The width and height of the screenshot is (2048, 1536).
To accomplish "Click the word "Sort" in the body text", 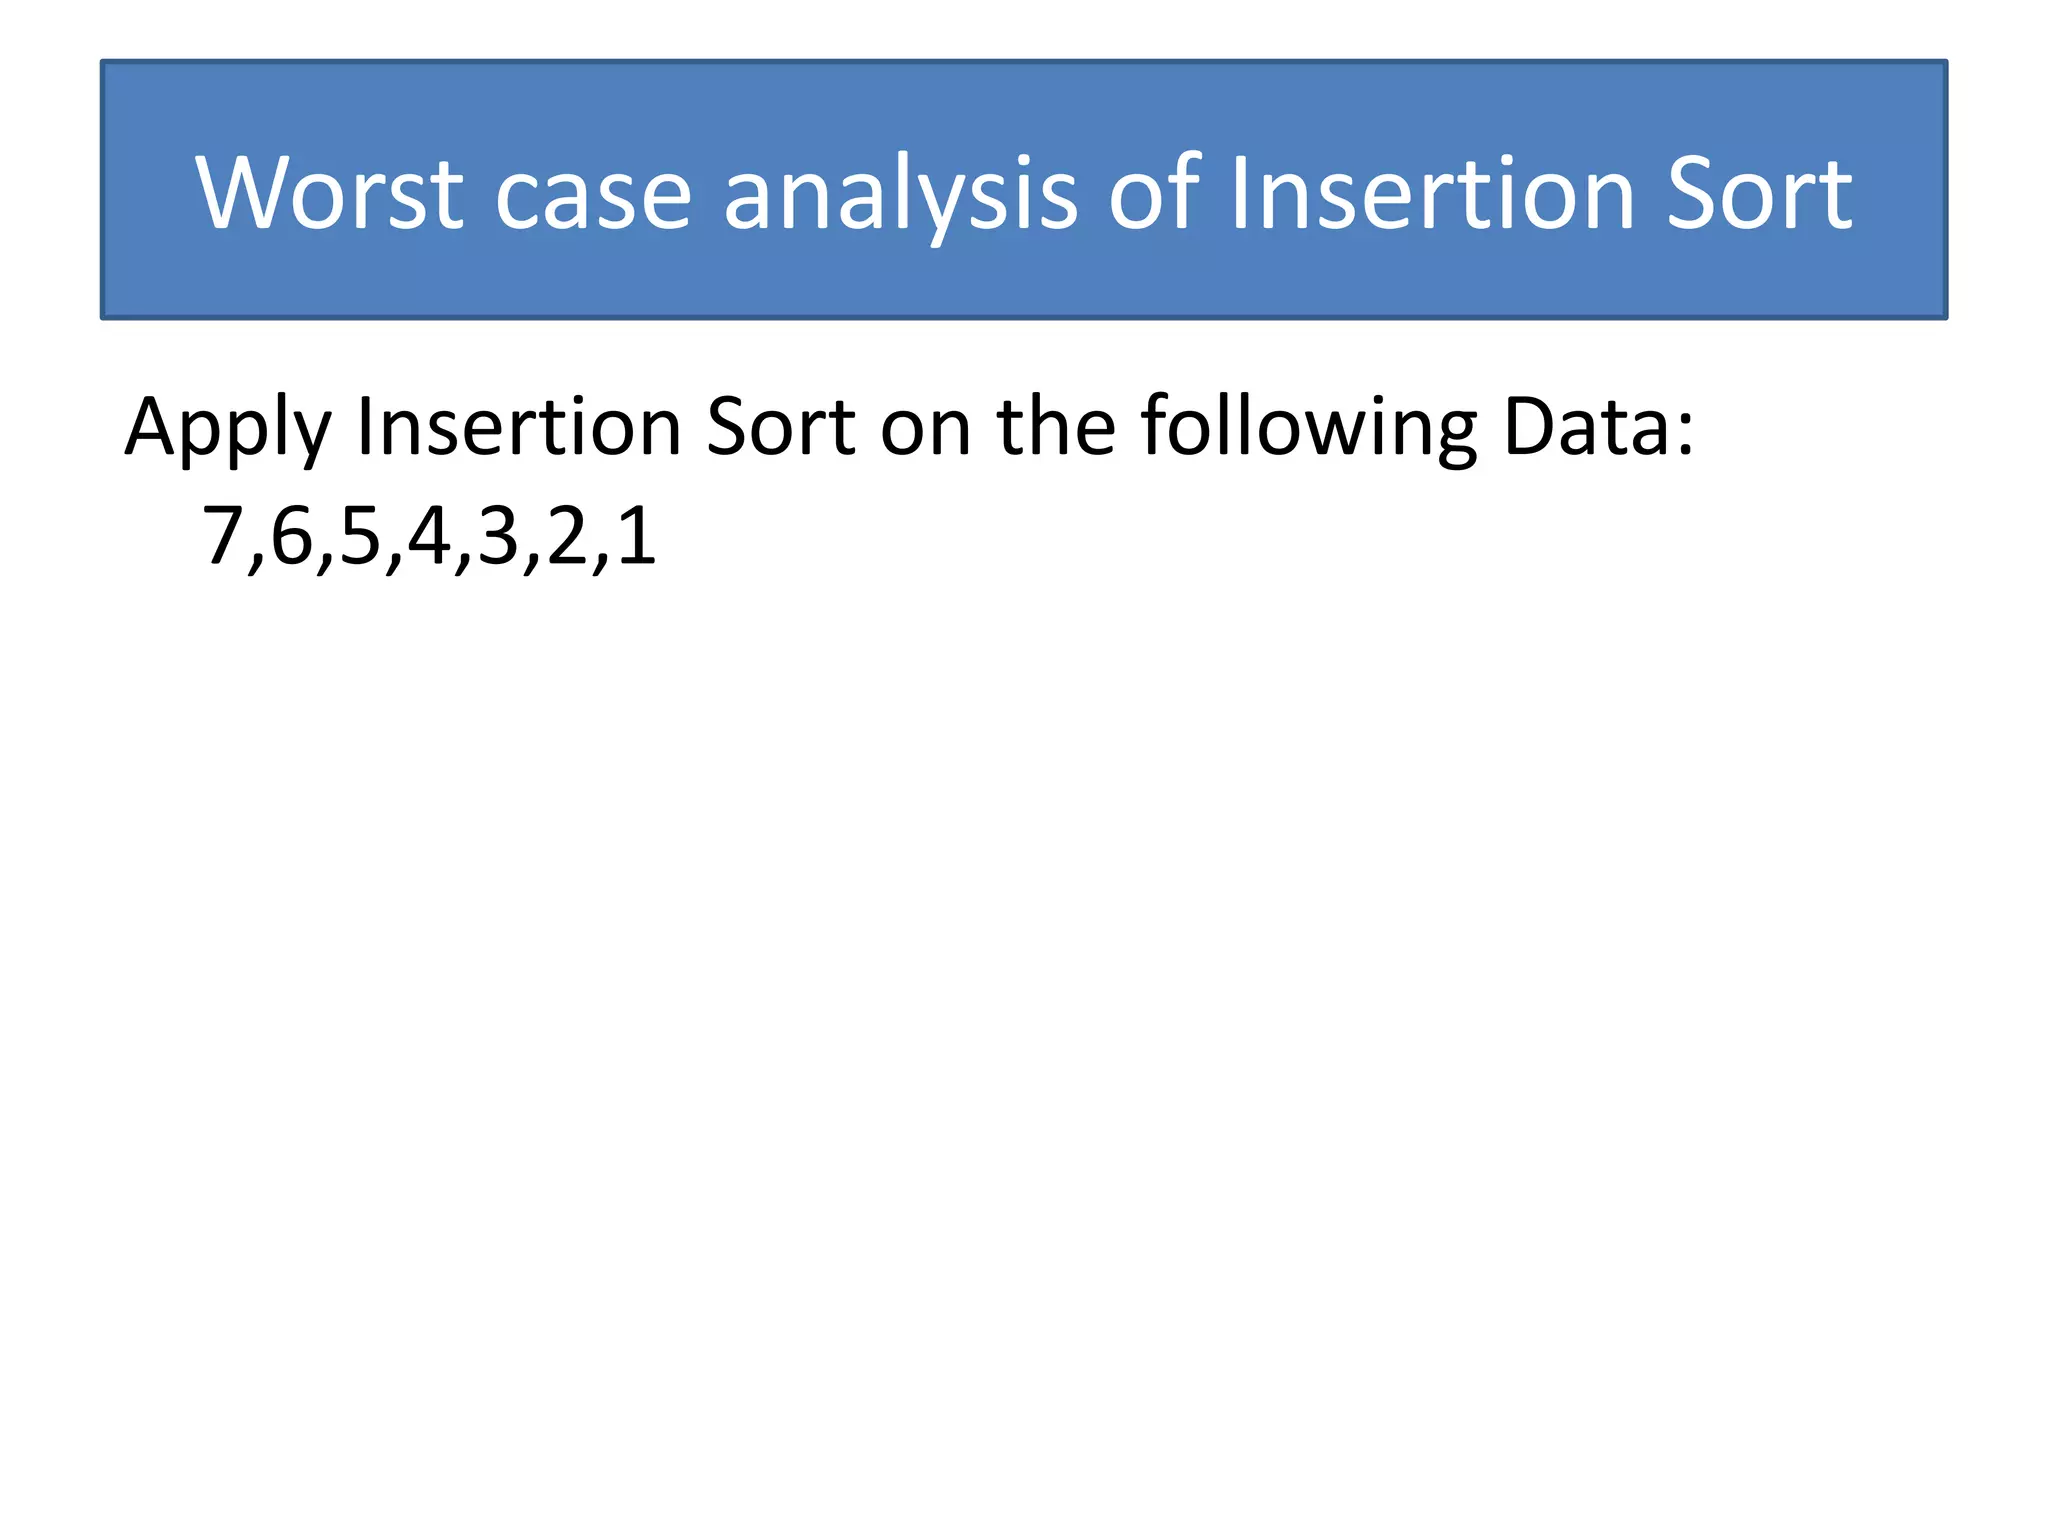I will coord(780,426).
